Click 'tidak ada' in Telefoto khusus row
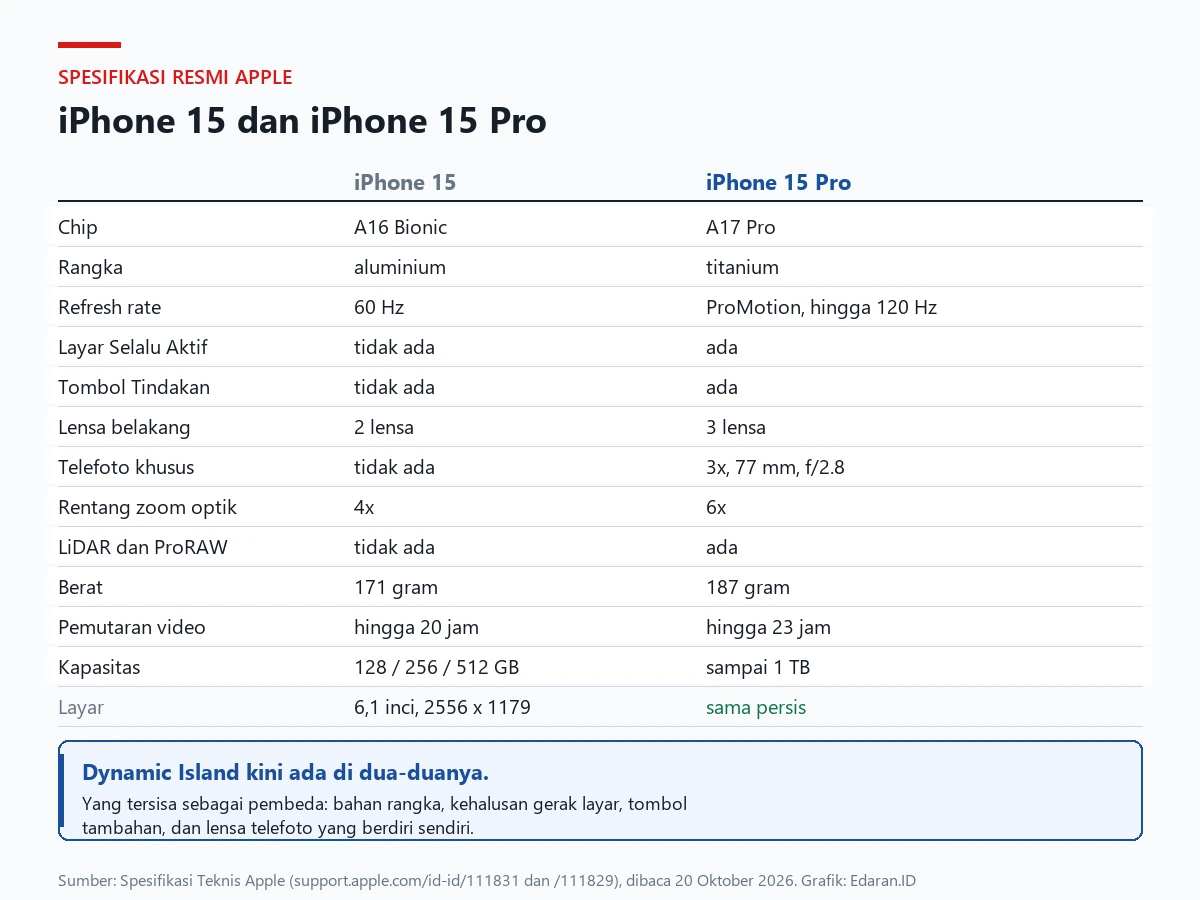1200x900 pixels. [394, 467]
